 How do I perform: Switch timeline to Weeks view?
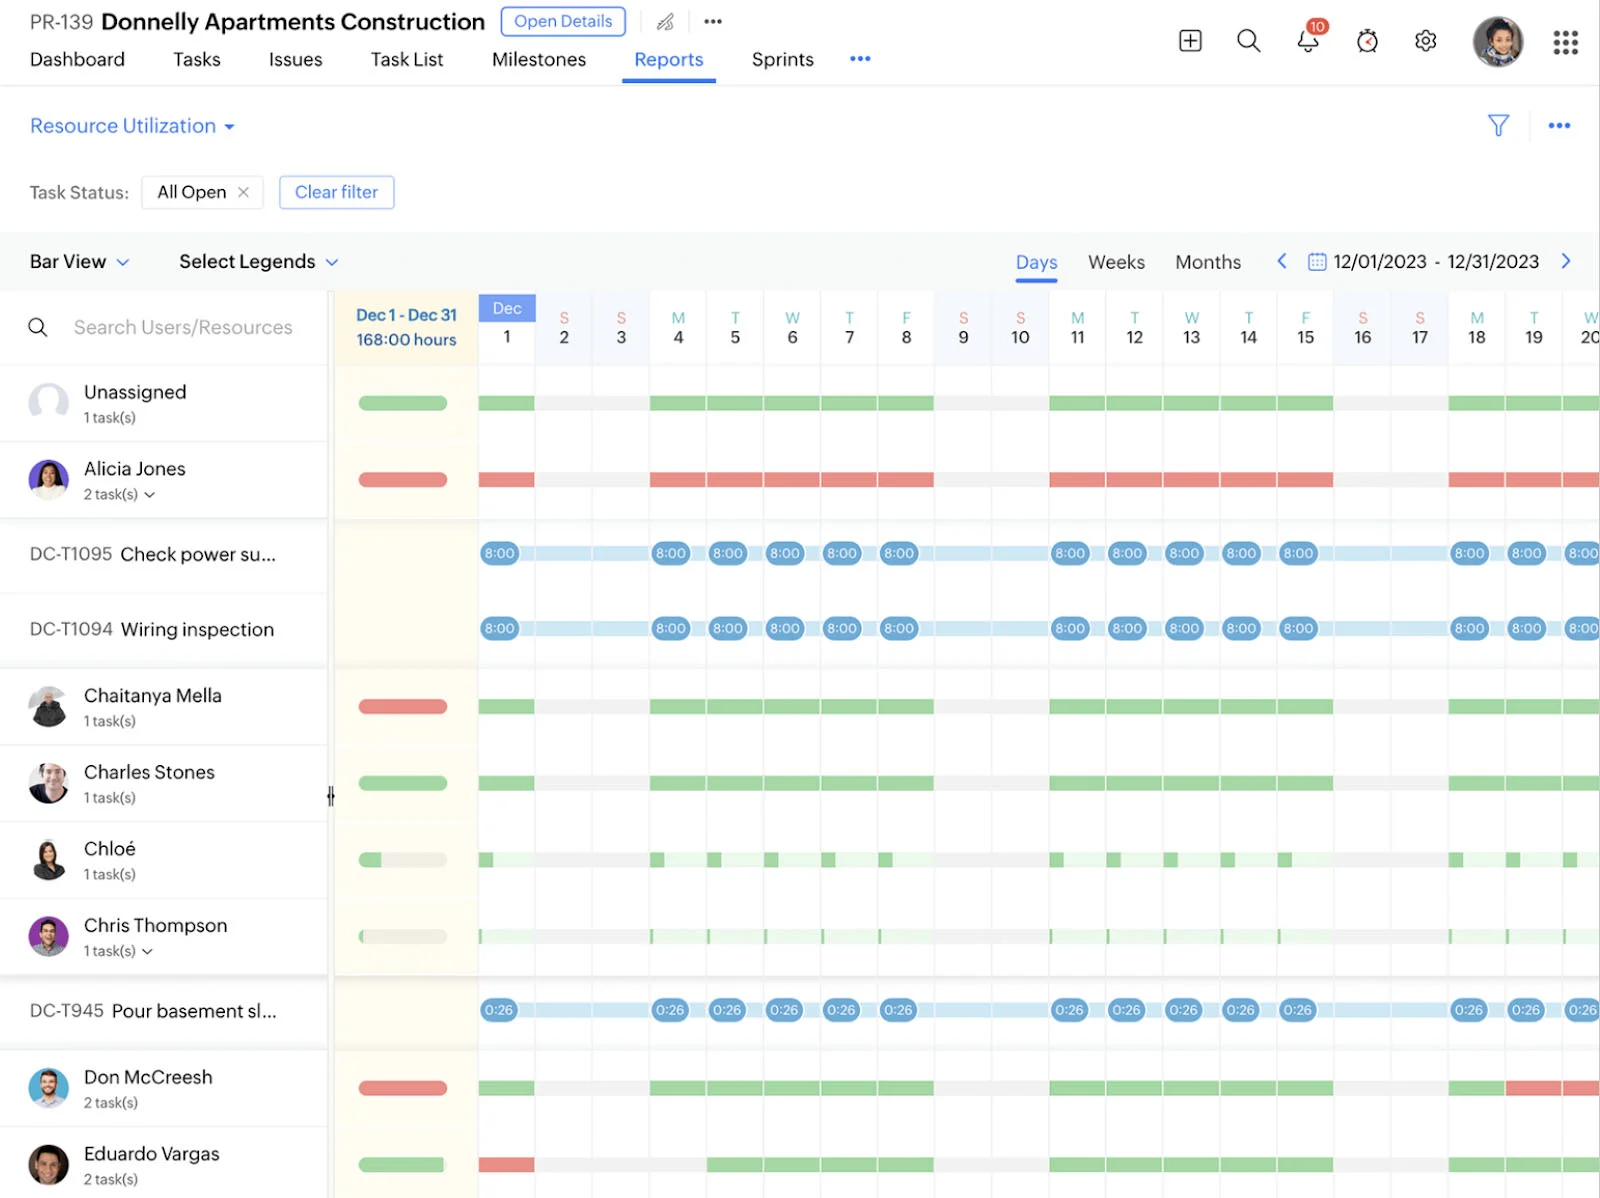pyautogui.click(x=1116, y=262)
